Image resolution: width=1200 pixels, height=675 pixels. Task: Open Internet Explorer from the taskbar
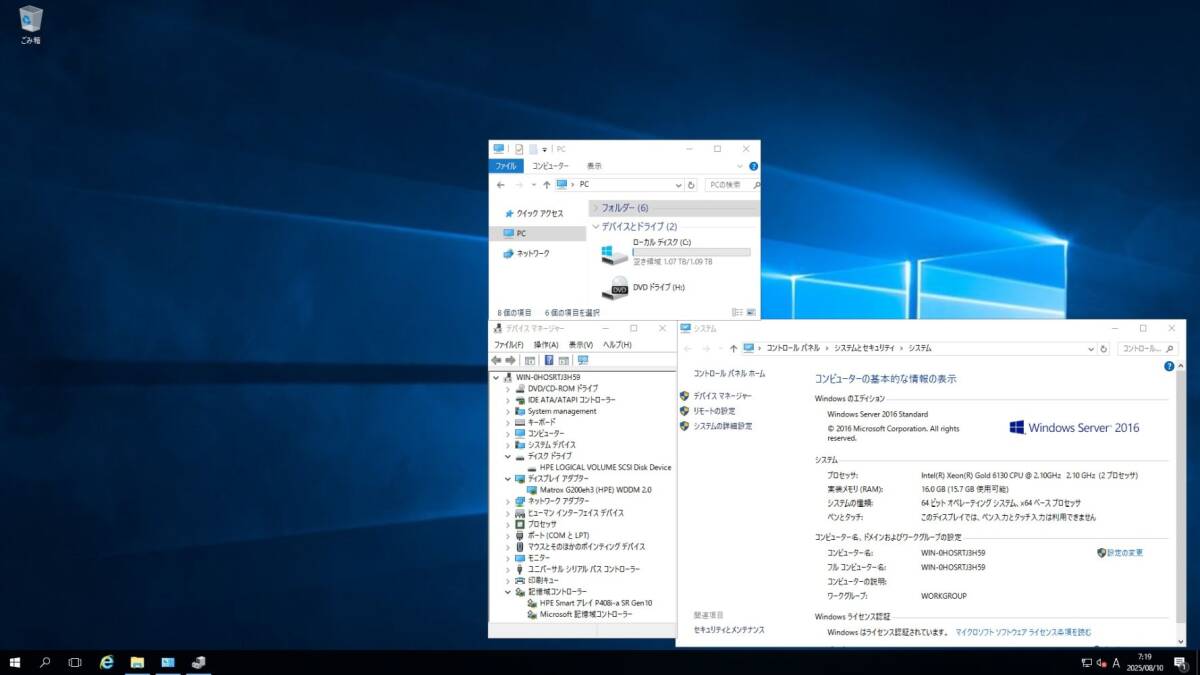(x=106, y=662)
